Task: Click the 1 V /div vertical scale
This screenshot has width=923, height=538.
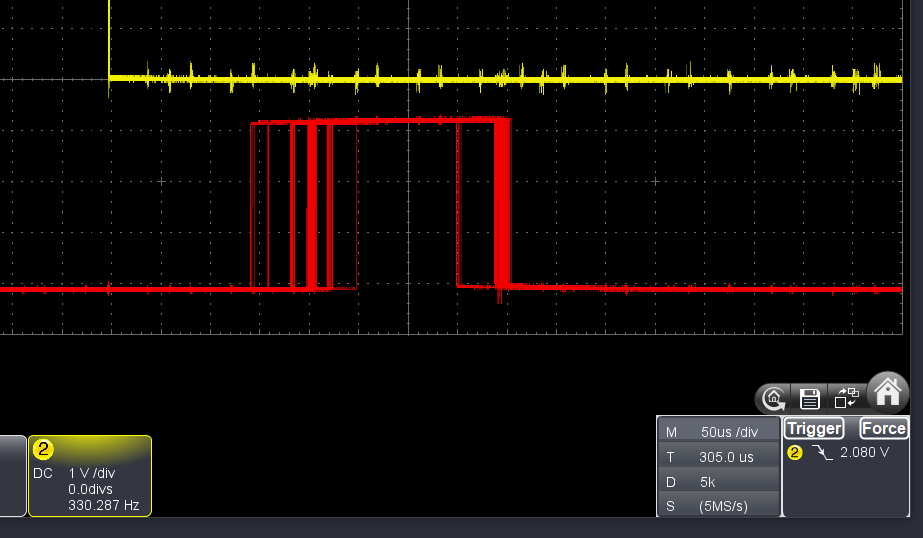Action: [92, 473]
